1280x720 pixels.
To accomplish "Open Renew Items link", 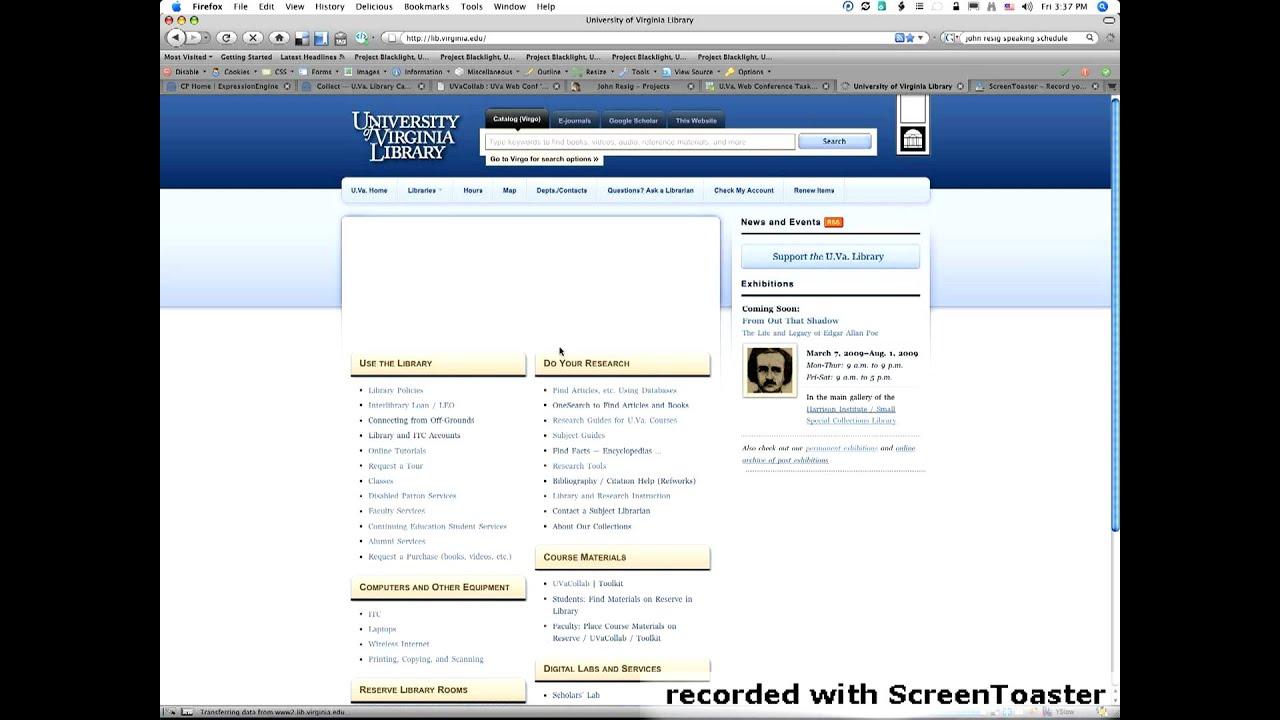I will click(814, 190).
